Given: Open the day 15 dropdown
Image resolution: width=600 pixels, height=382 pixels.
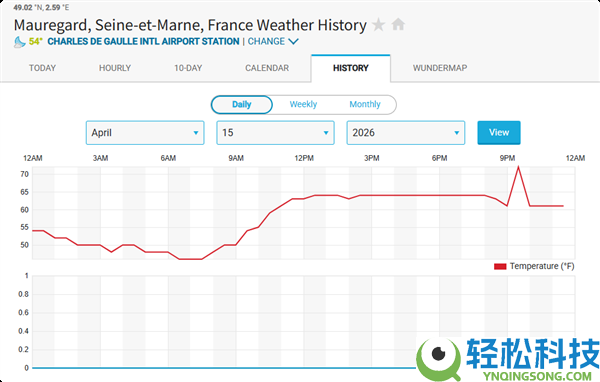Looking at the screenshot, I should point(276,133).
